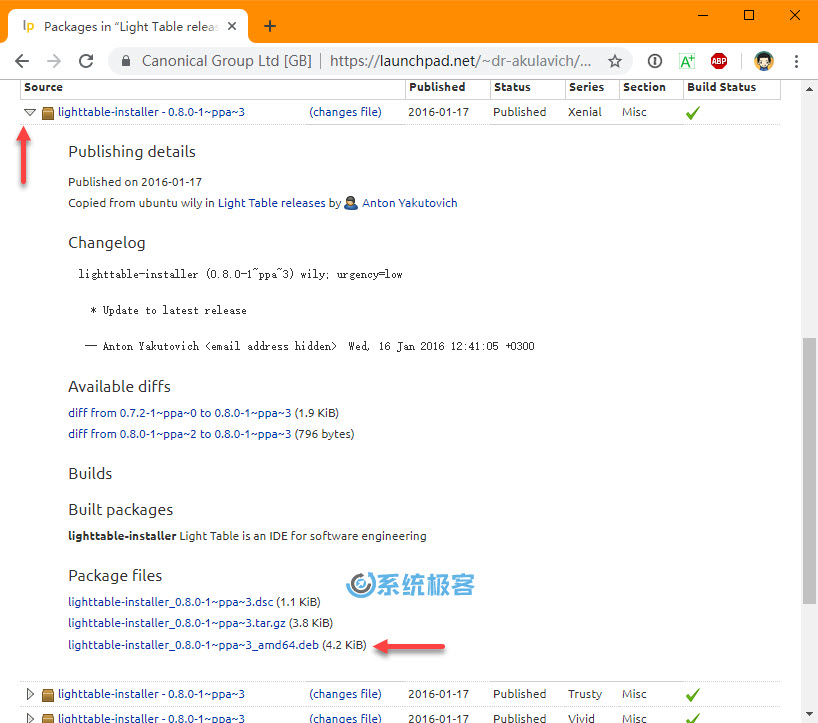Click the 'Update to latest release' changelog line
This screenshot has width=818, height=723.
(x=169, y=310)
